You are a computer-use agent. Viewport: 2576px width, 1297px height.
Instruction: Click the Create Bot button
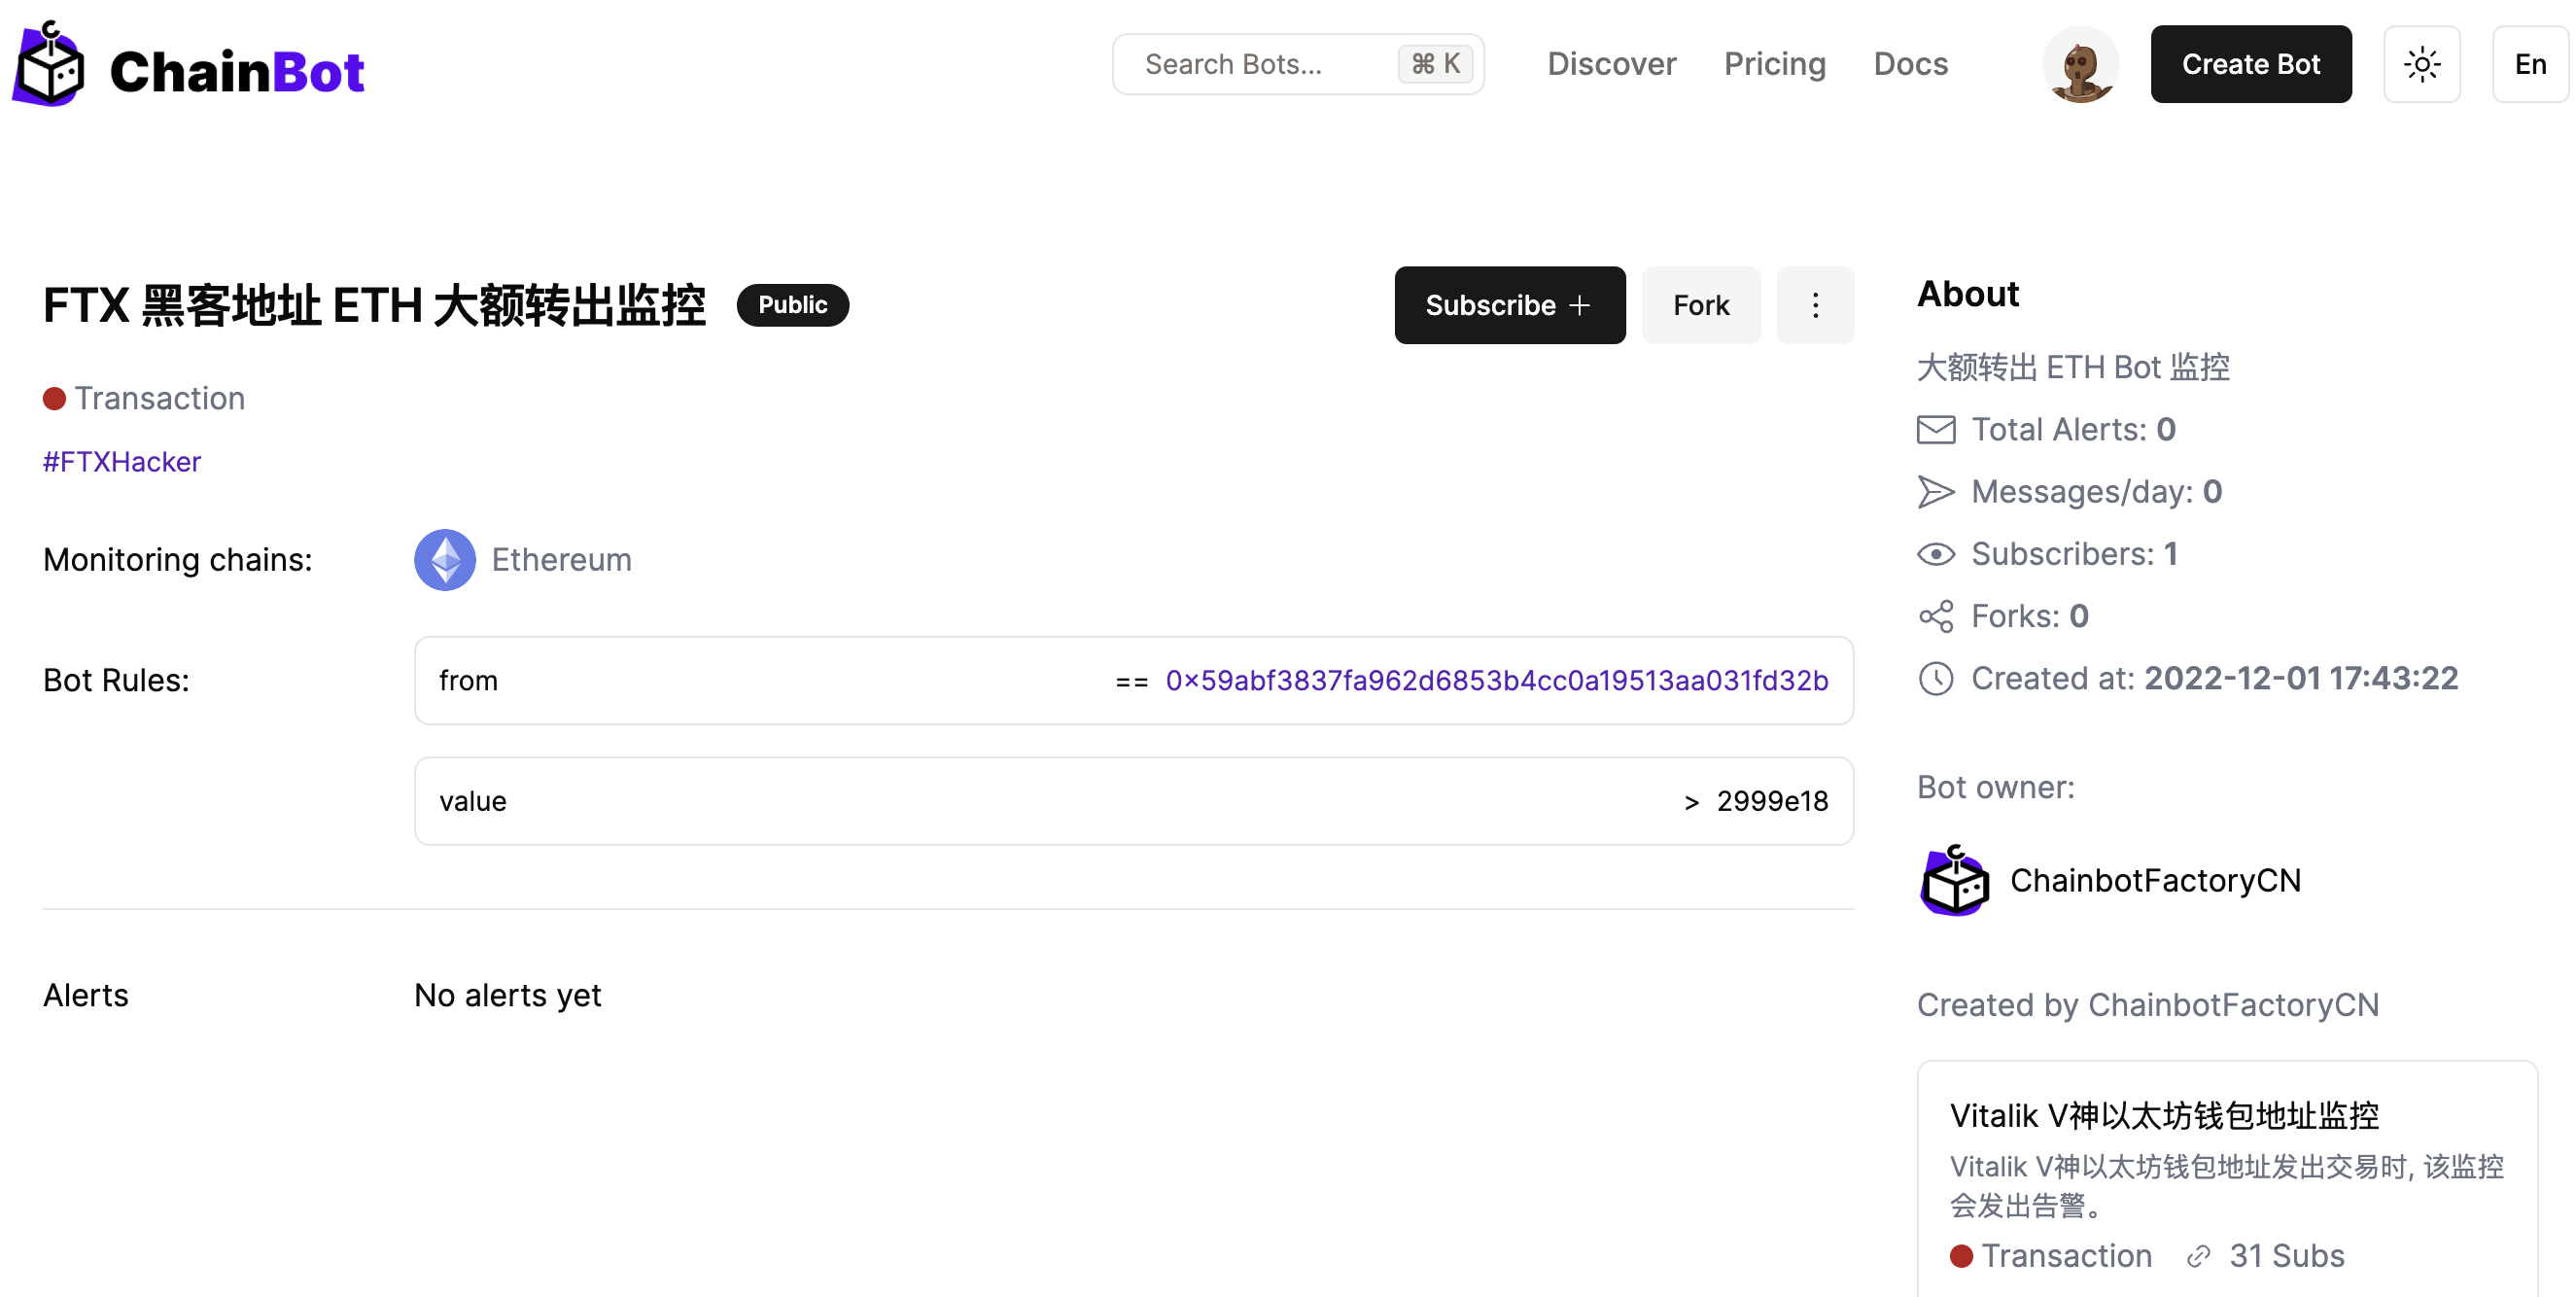pyautogui.click(x=2250, y=65)
